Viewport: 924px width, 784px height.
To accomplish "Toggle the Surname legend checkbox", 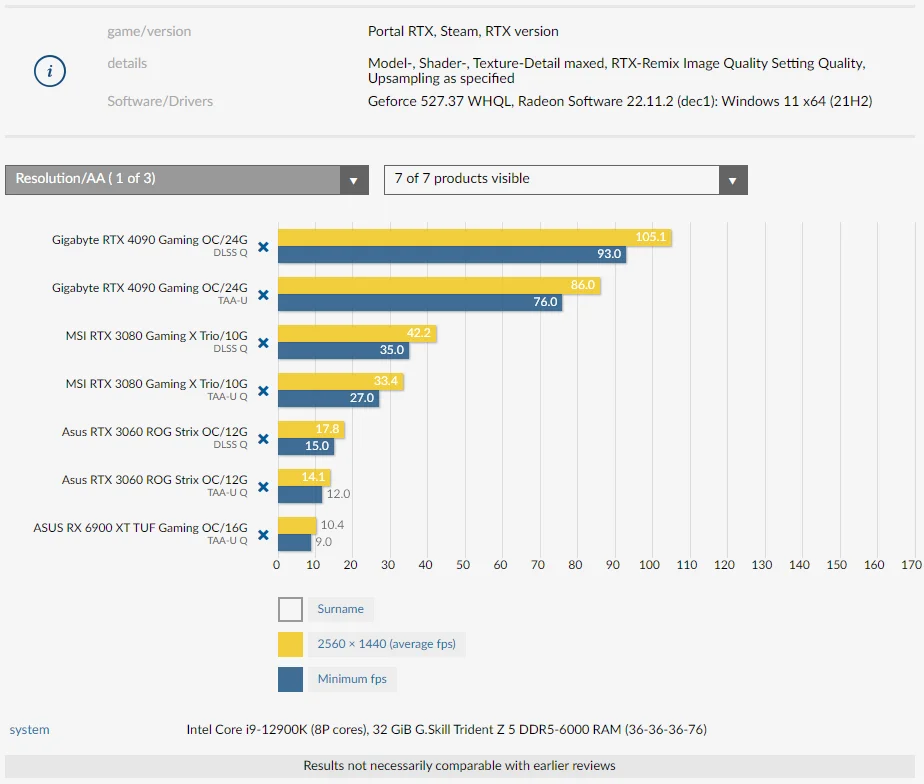I will point(291,610).
